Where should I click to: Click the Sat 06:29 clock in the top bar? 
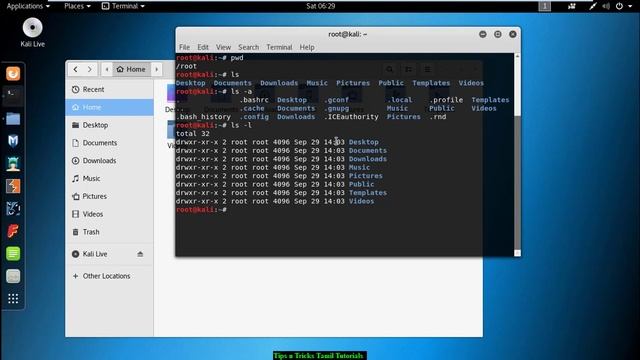click(321, 6)
